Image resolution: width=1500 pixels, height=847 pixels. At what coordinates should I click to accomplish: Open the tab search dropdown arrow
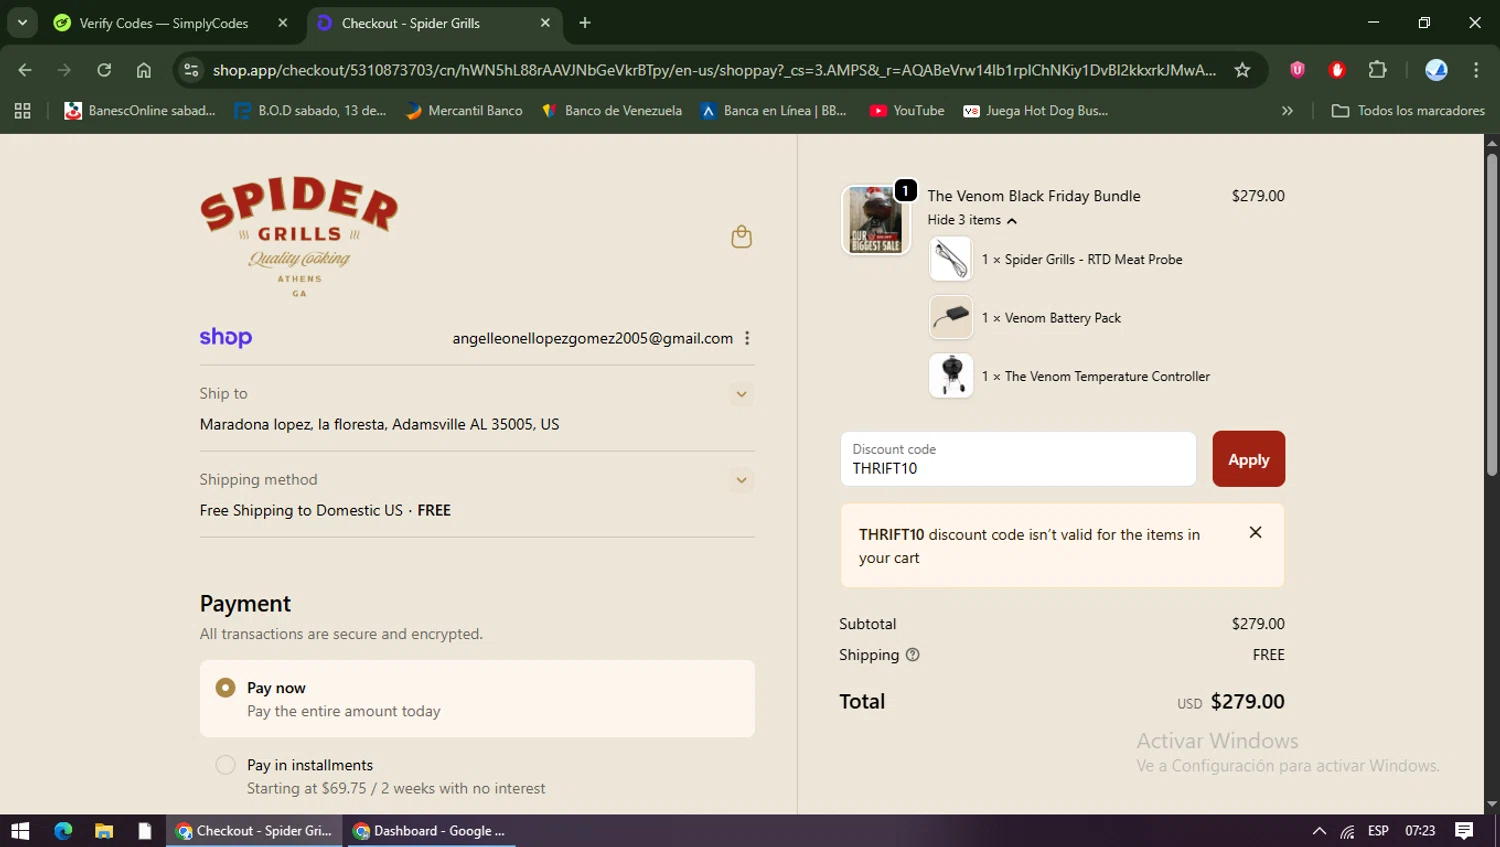22,23
